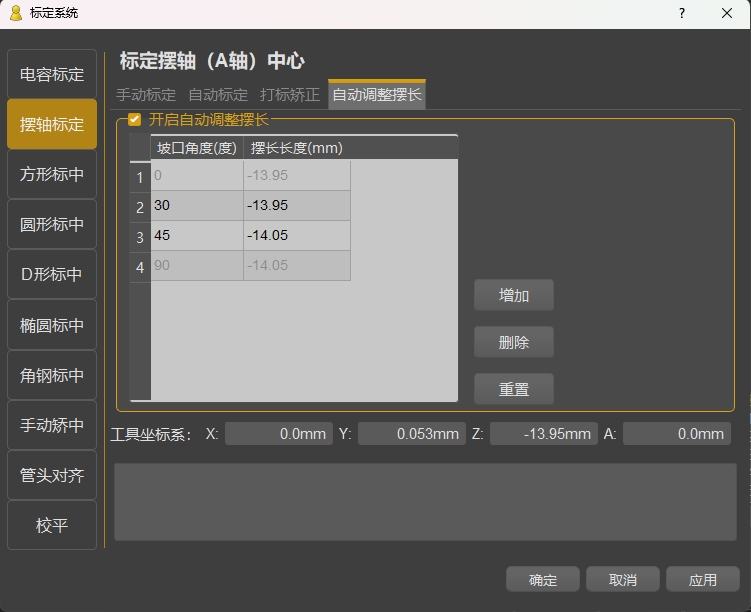
Task: Click the 删除 button to delete row
Action: coord(514,342)
